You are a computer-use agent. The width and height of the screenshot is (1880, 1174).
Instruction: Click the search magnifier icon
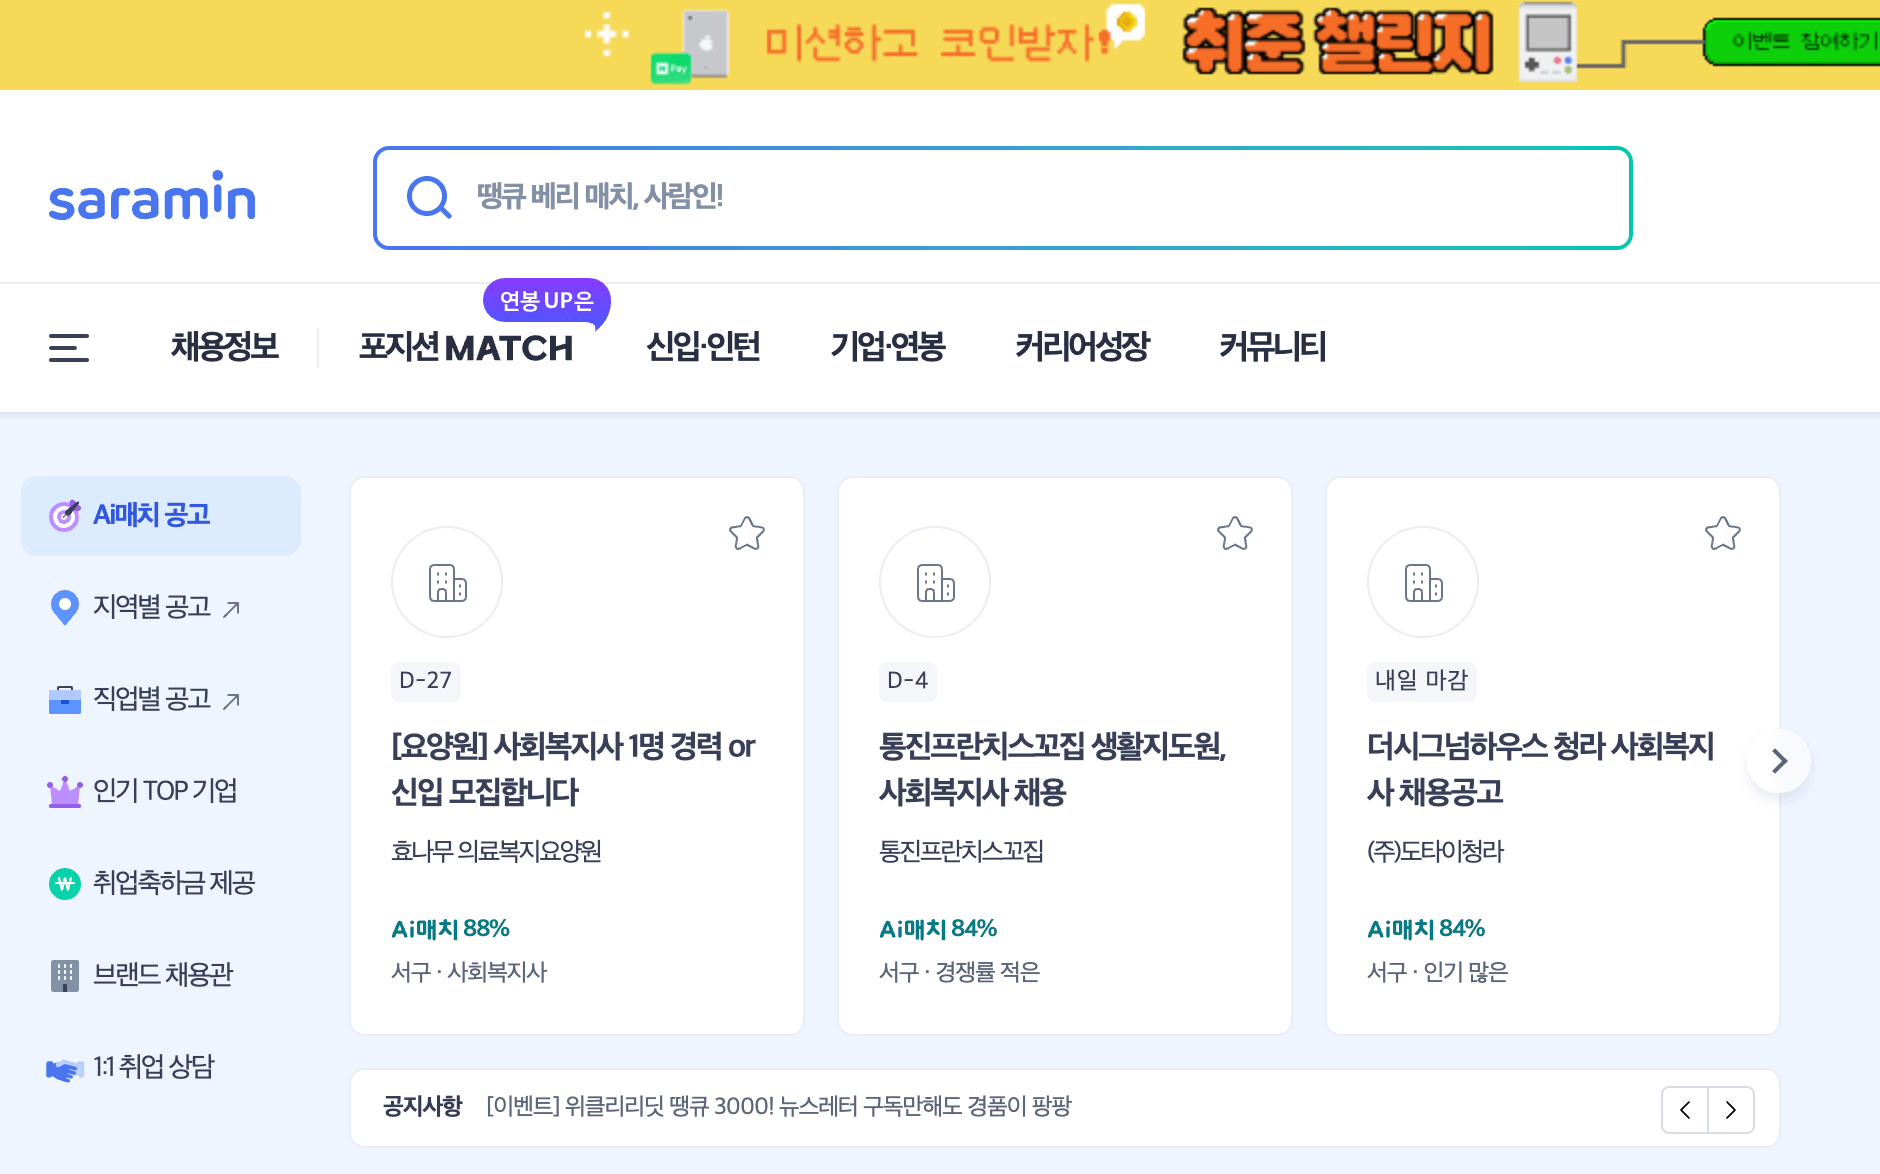coord(428,197)
